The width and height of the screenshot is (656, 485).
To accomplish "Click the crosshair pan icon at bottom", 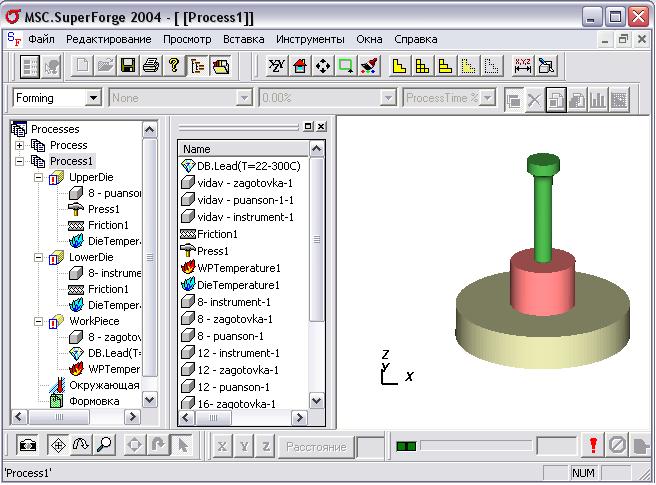I will tap(58, 445).
